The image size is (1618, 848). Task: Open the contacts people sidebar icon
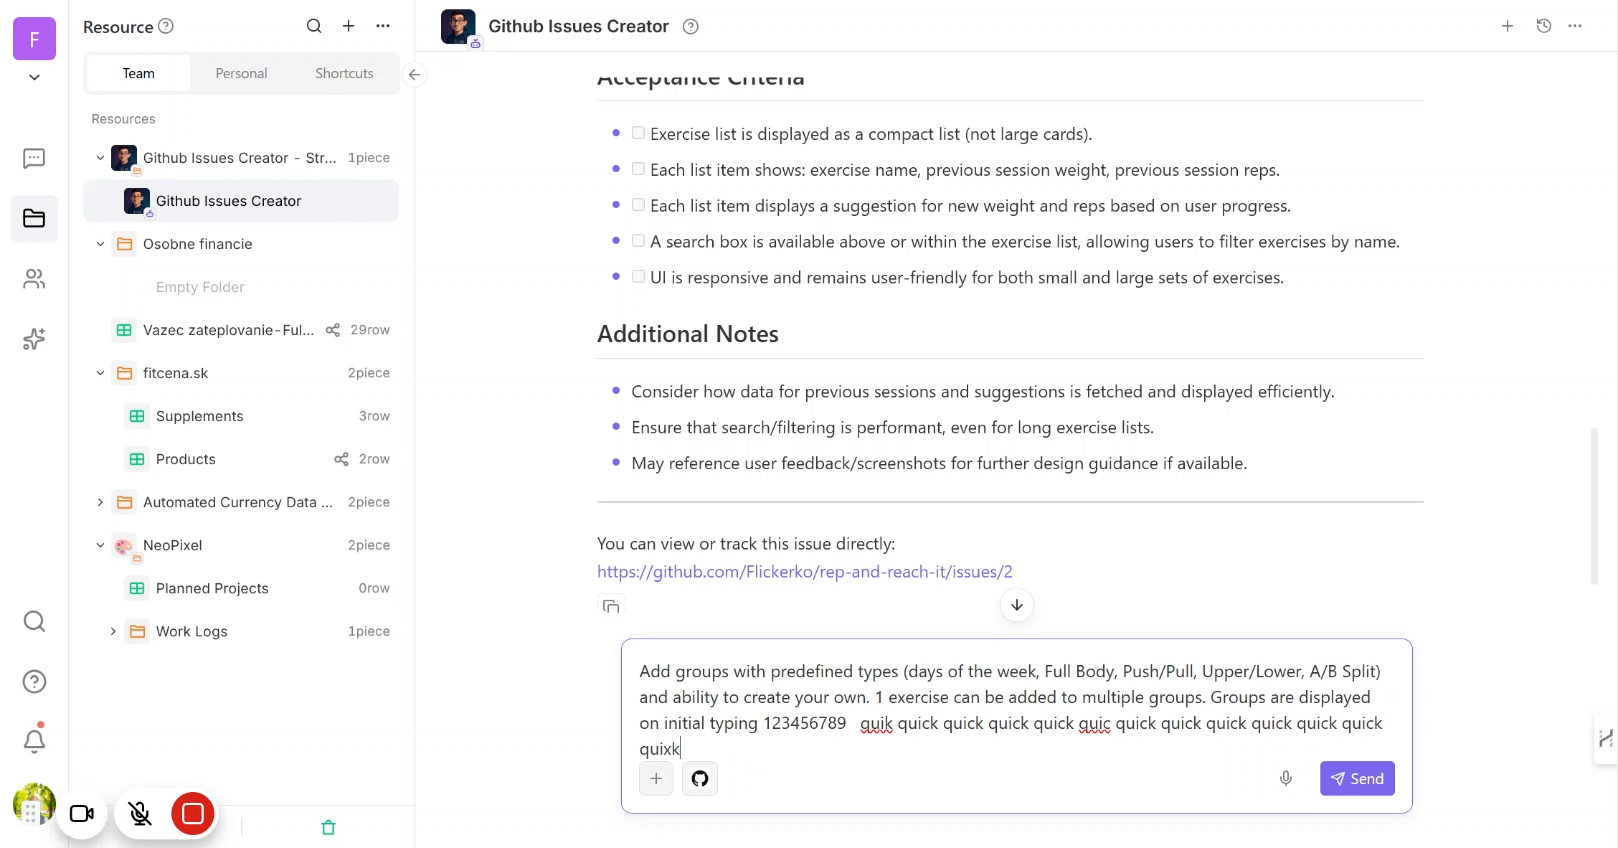(x=34, y=279)
